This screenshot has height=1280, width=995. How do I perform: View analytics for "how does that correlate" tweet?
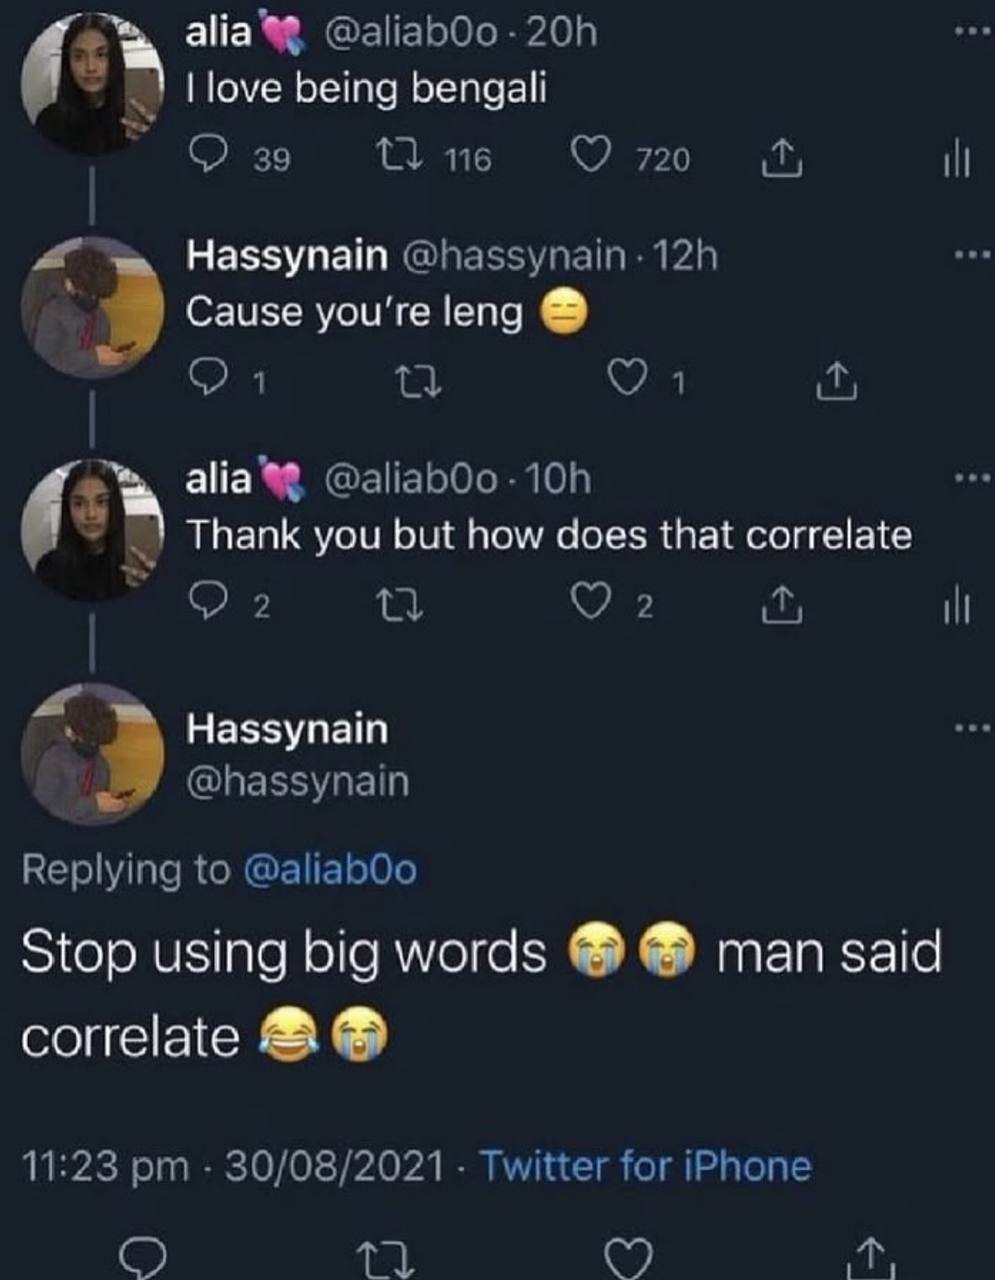956,606
